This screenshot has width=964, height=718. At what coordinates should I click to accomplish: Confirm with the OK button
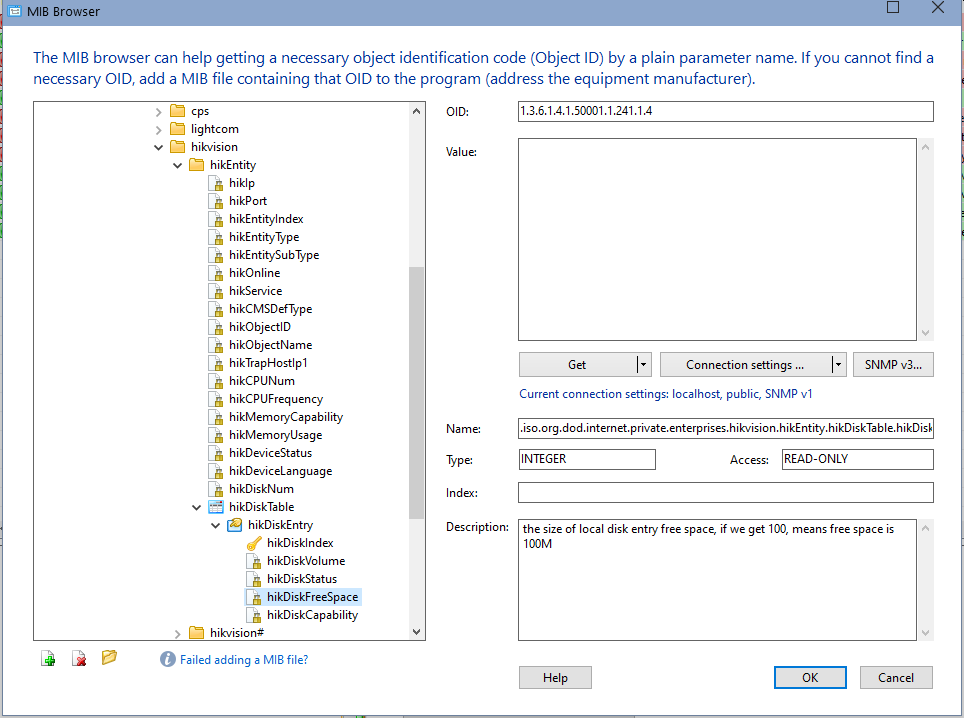point(810,677)
